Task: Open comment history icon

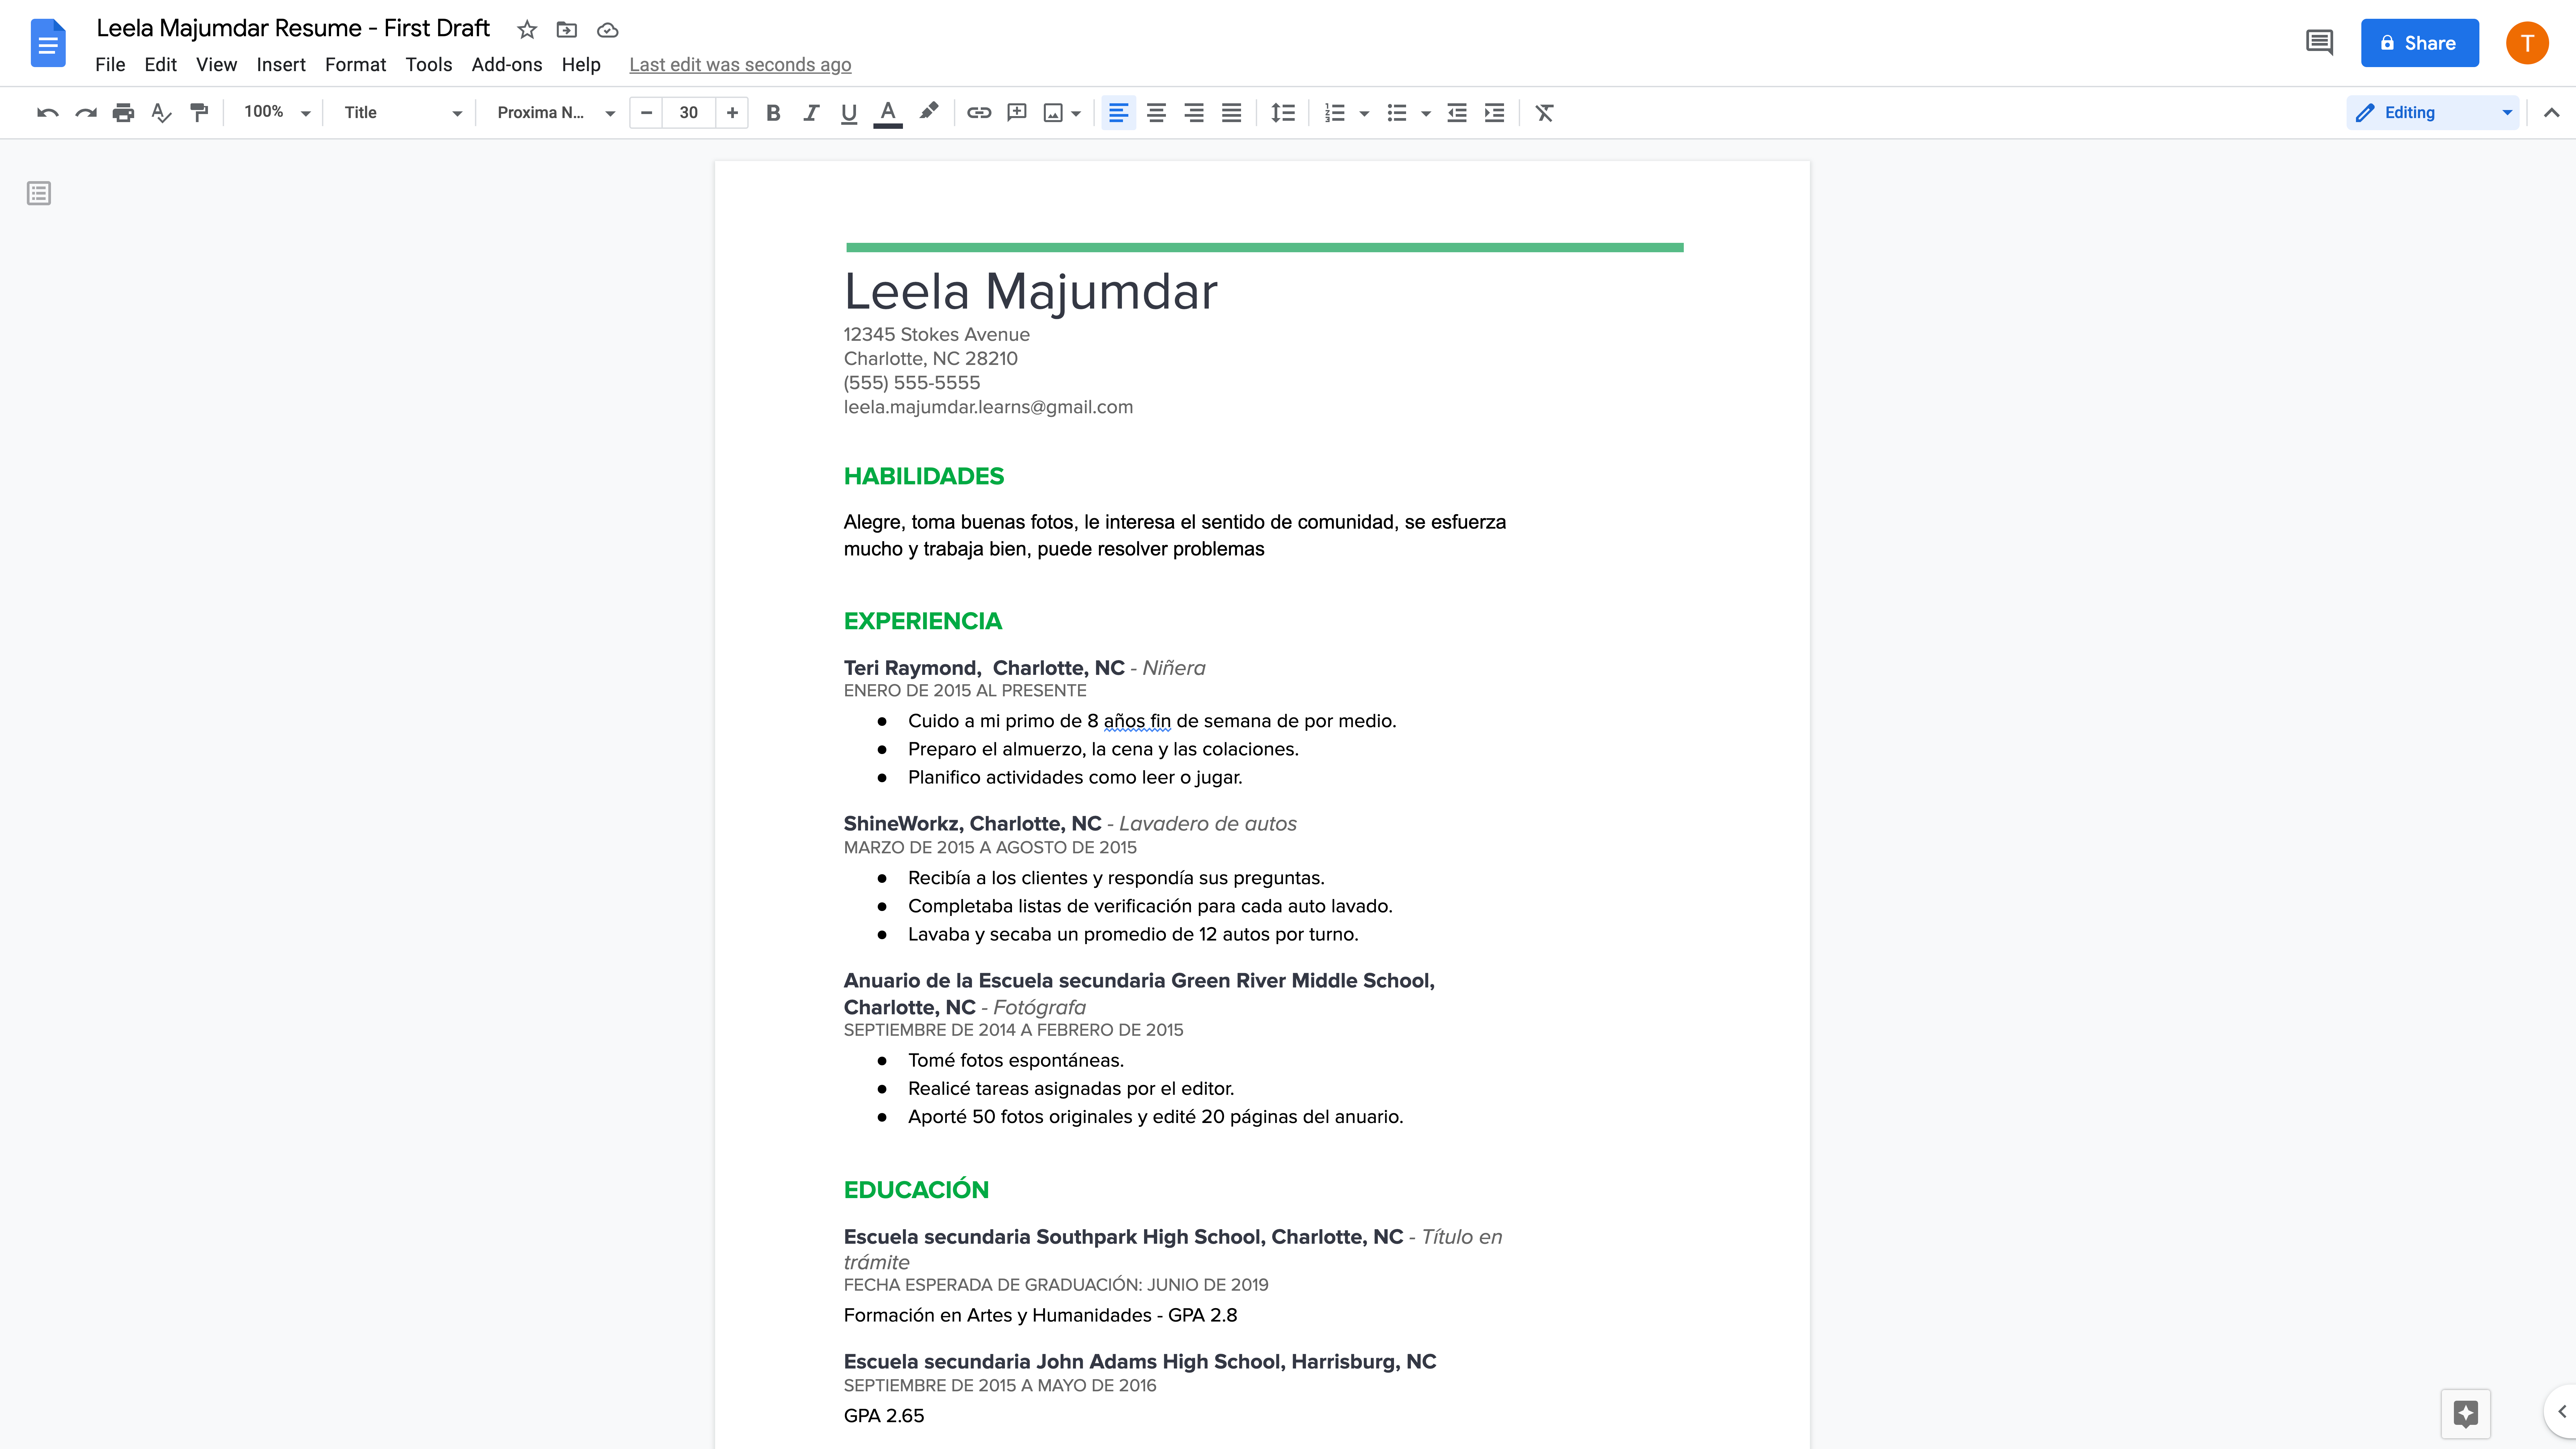Action: tap(2319, 42)
